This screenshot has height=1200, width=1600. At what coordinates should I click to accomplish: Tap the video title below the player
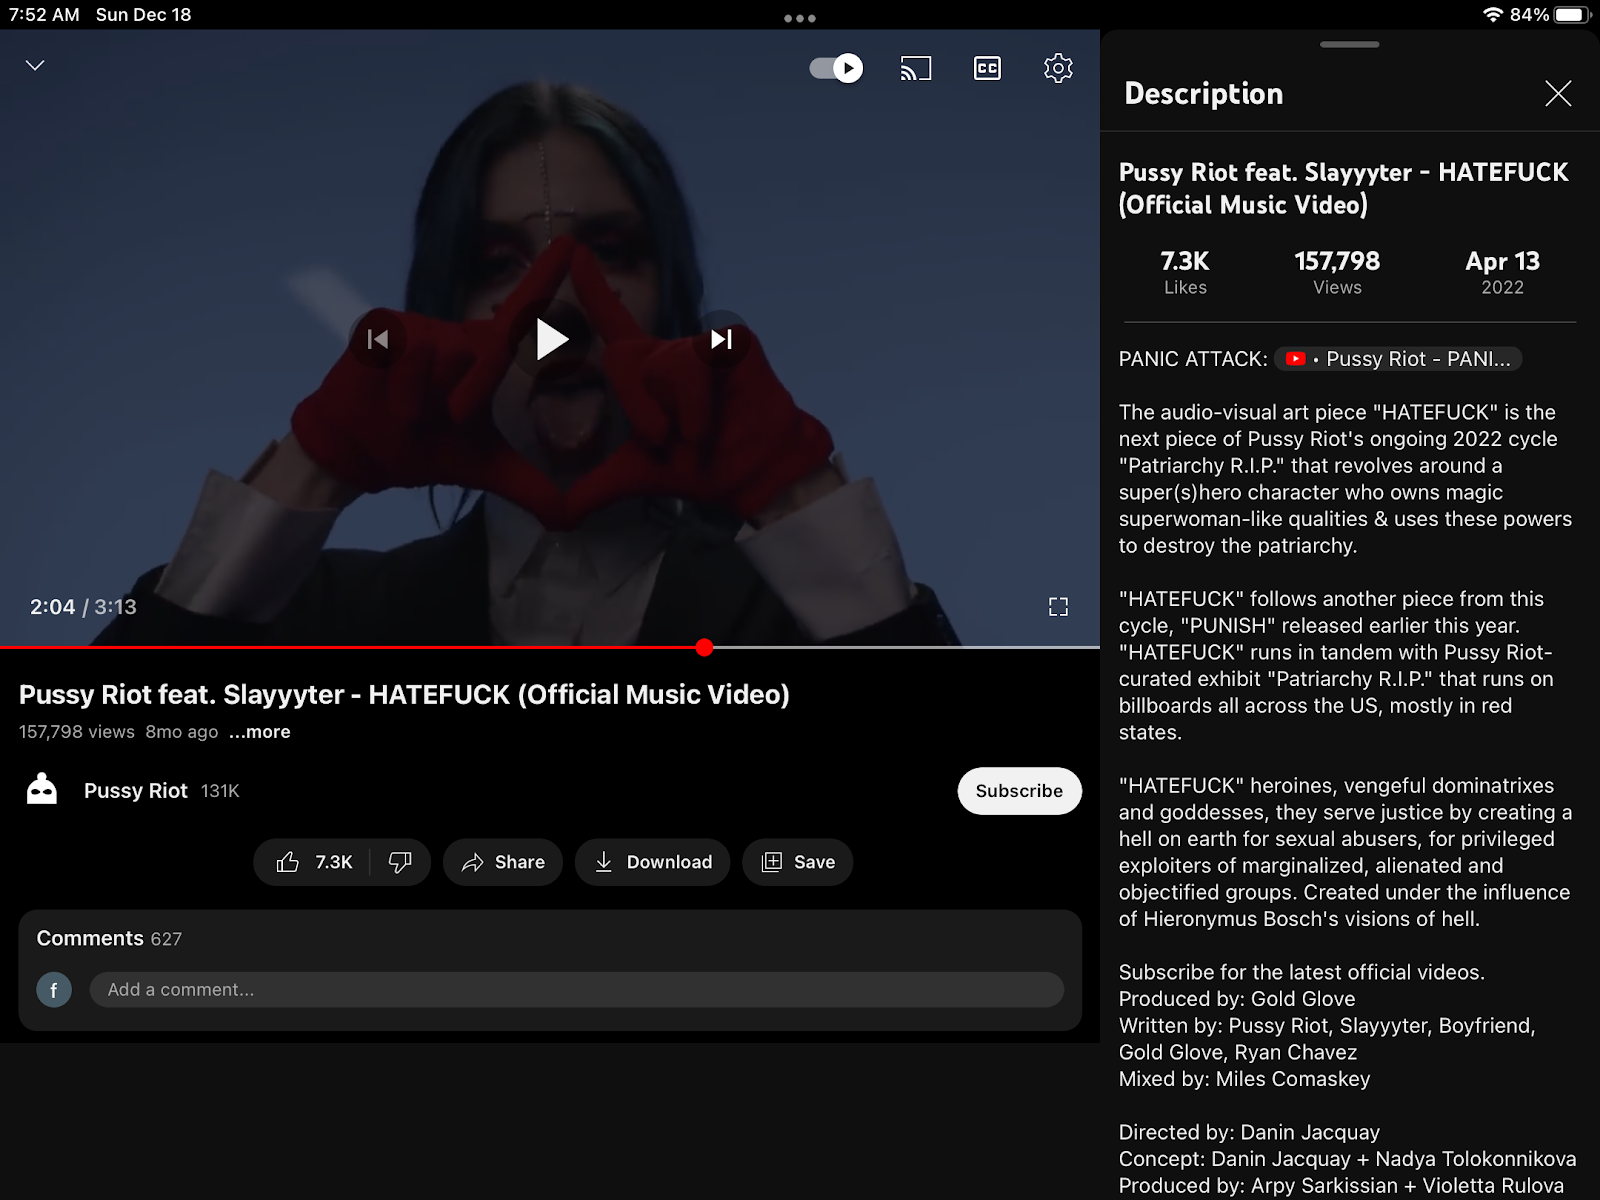[404, 695]
